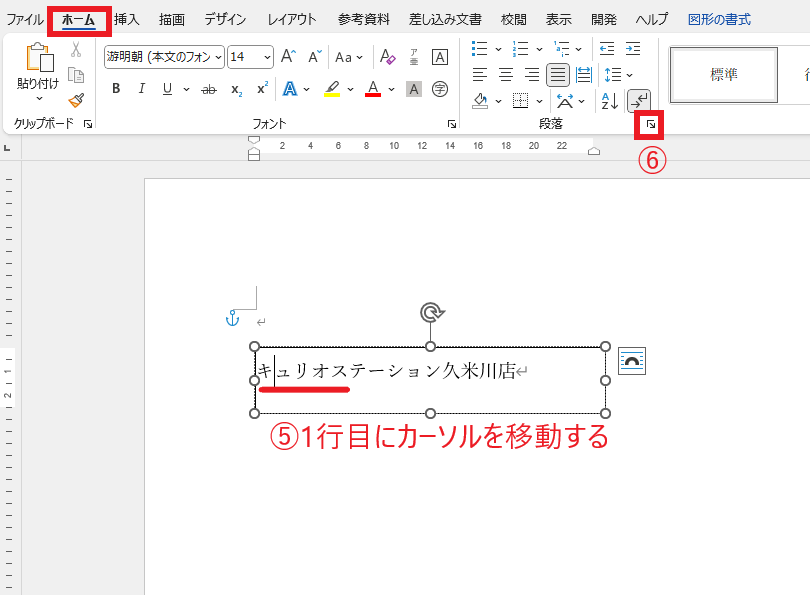810x595 pixels.
Task: Apply paragraph shading paint bucket color
Action: (480, 101)
